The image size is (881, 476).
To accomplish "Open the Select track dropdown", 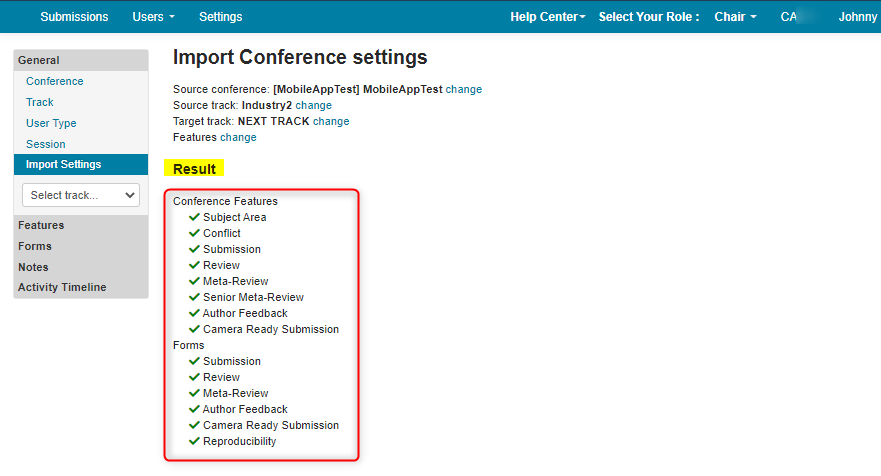I will pyautogui.click(x=81, y=195).
